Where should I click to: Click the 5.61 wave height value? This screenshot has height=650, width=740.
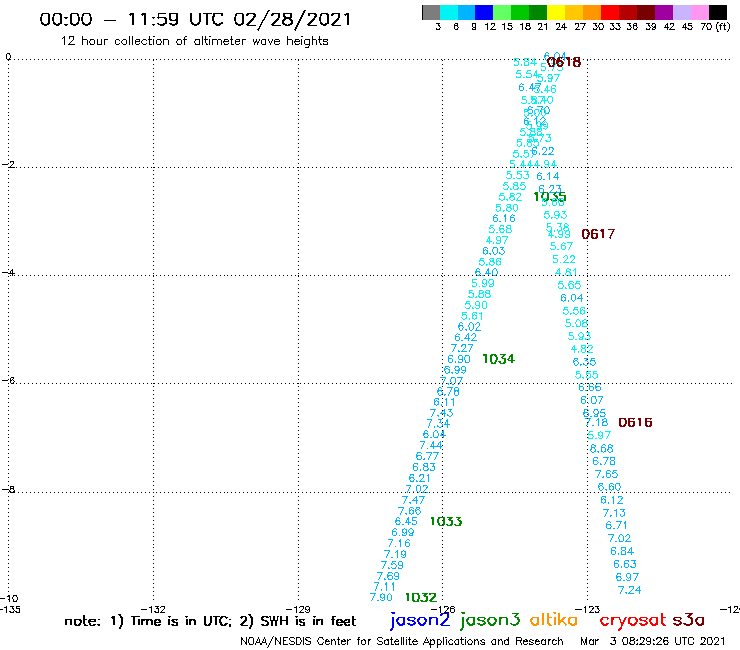[x=472, y=316]
